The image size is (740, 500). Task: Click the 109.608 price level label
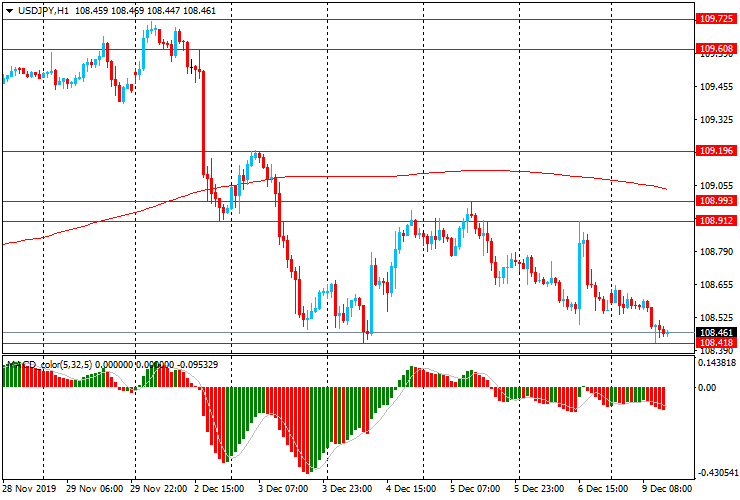click(716, 49)
